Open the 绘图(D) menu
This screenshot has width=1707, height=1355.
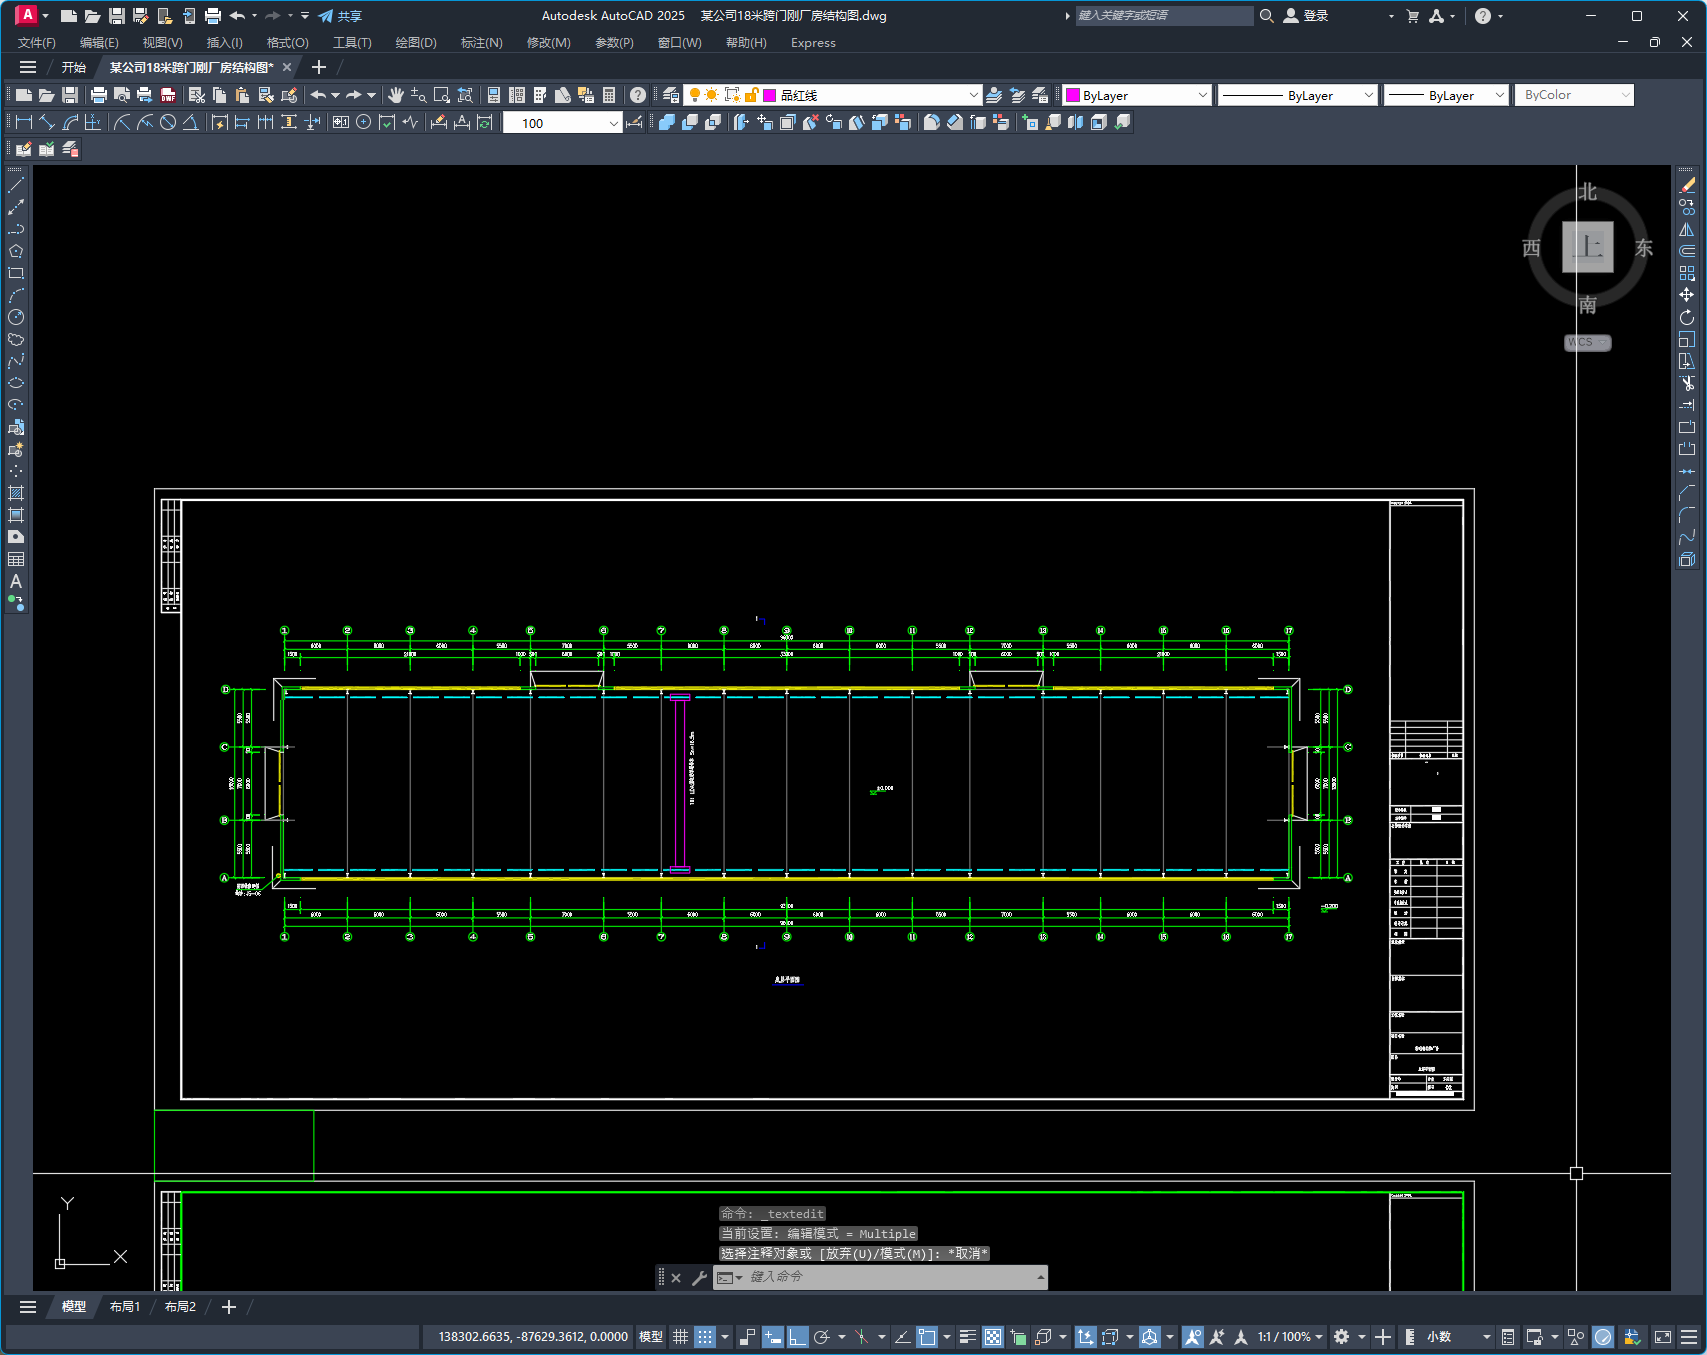[x=416, y=42]
